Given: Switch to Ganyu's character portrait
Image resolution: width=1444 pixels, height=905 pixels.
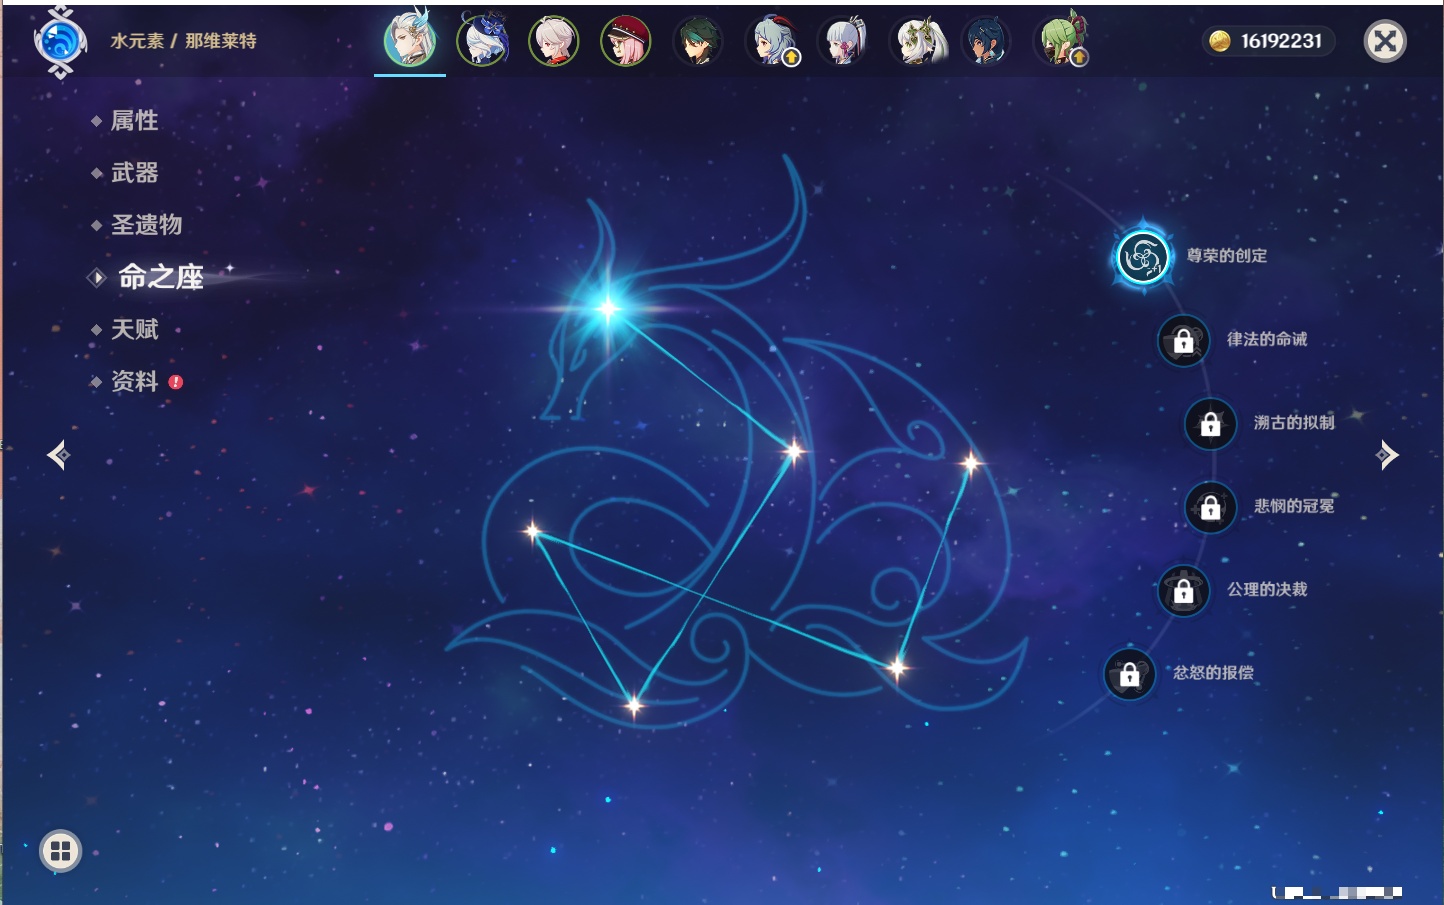Looking at the screenshot, I should pyautogui.click(x=770, y=41).
